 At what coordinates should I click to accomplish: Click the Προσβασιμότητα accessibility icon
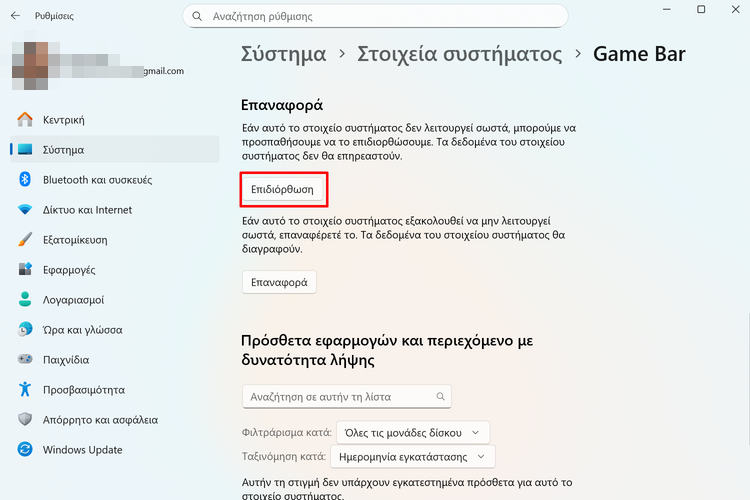pos(26,390)
